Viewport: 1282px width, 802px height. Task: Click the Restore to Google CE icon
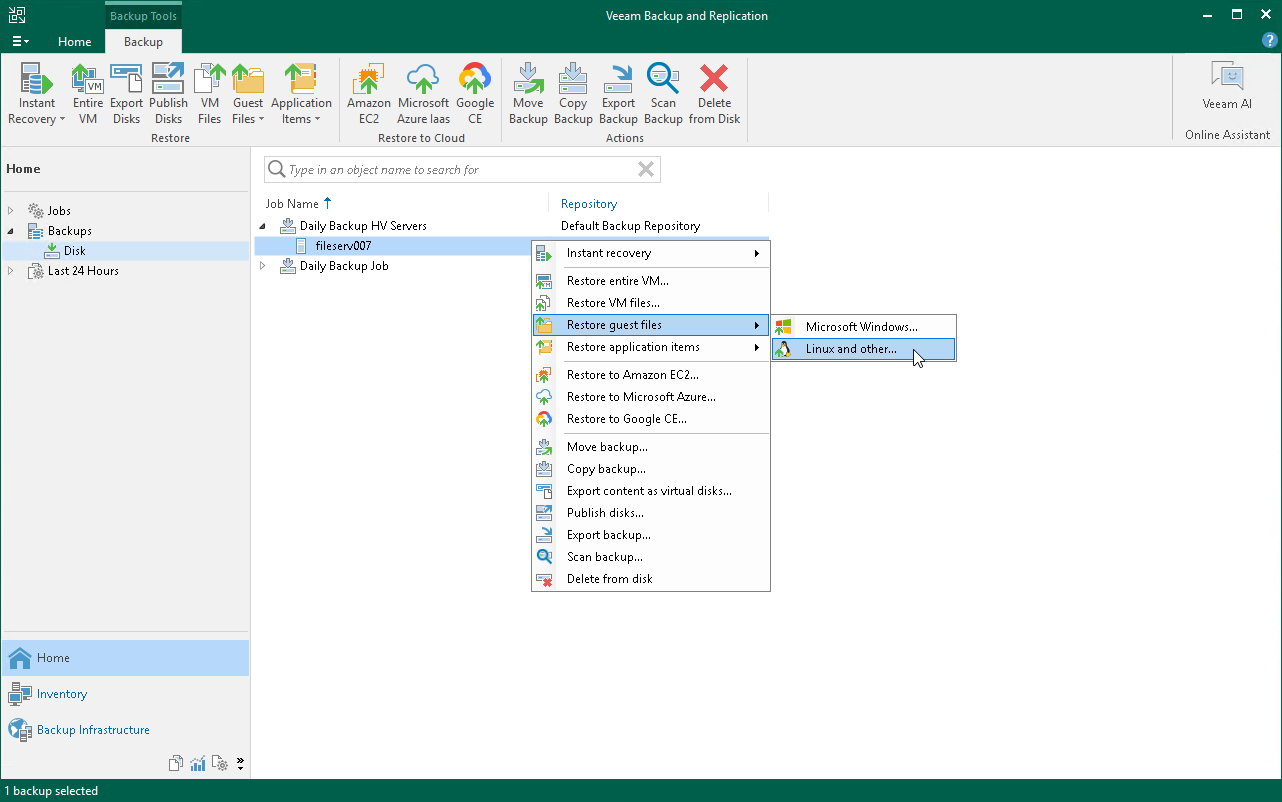[x=475, y=80]
